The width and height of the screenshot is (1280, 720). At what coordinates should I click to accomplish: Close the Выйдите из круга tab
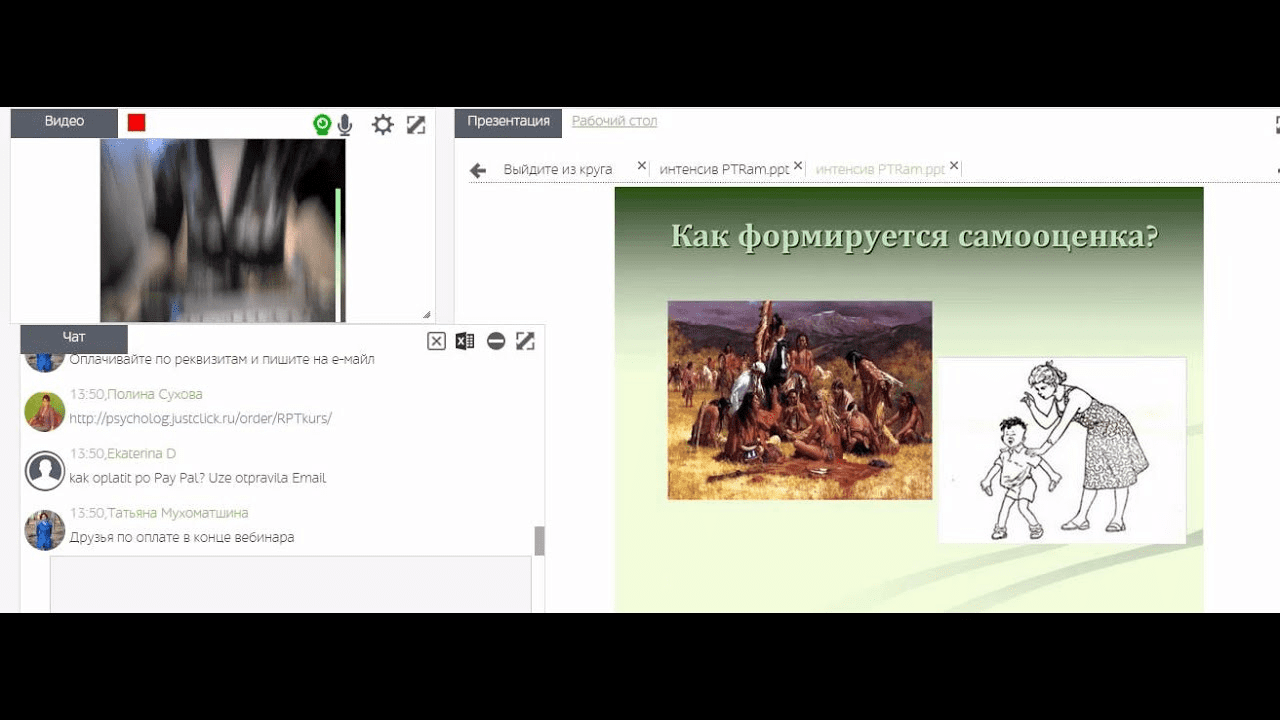coord(642,166)
